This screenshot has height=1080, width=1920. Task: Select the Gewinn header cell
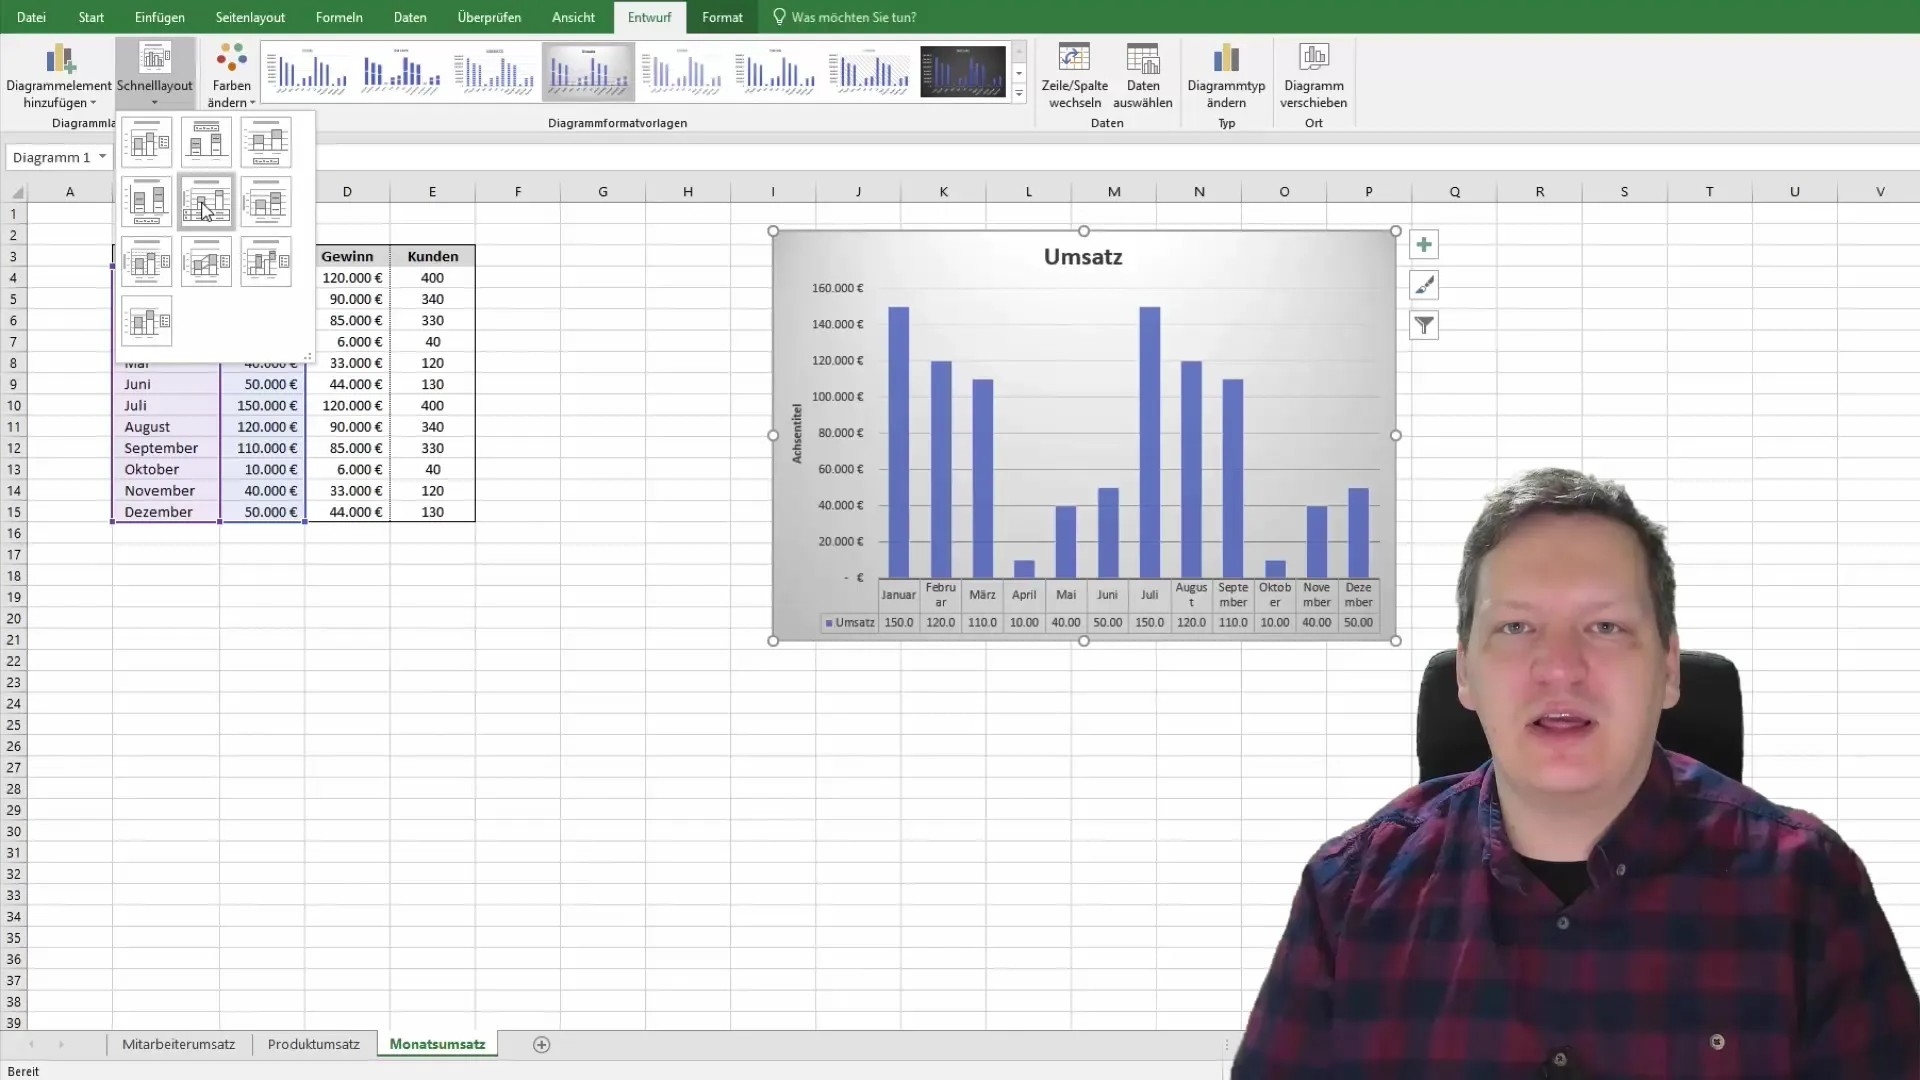(347, 256)
